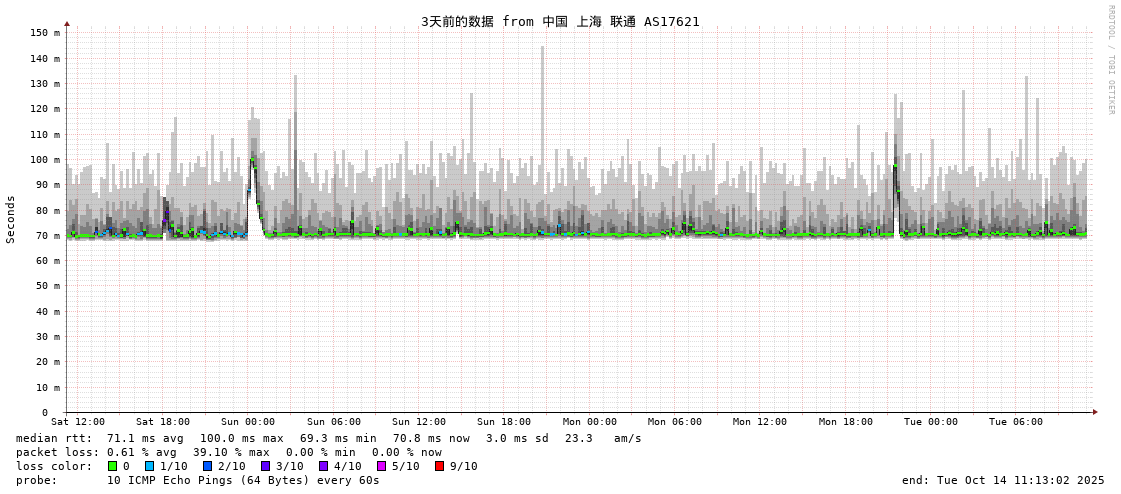This screenshot has width=1121, height=494.
Task: Select the Mon 00:00 time axis label
Action: tap(590, 422)
